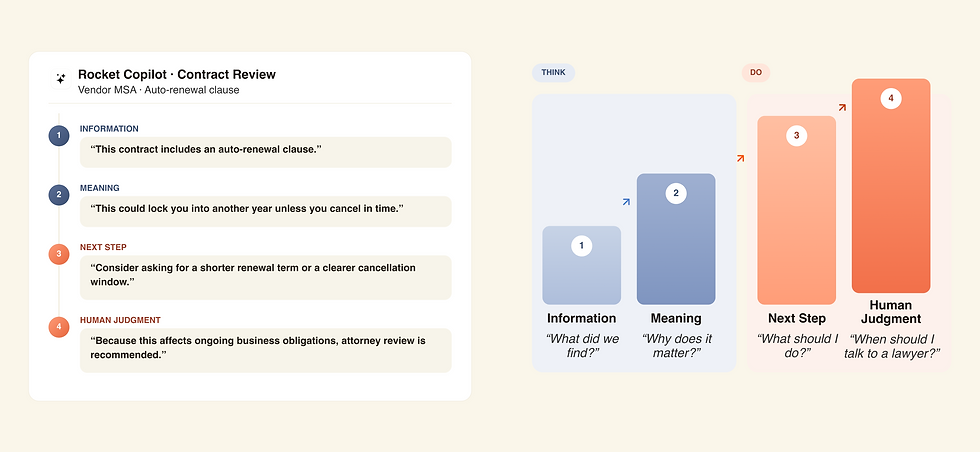Select the DO pill label

click(756, 73)
